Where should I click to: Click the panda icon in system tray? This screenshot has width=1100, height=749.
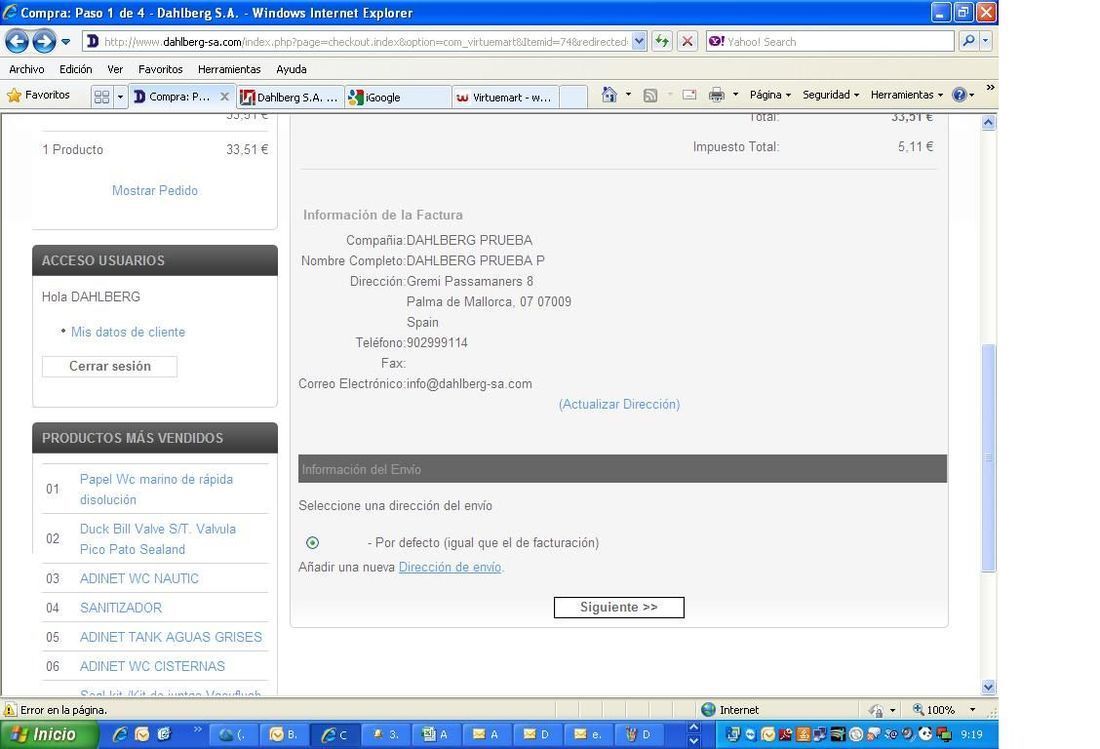click(x=926, y=734)
